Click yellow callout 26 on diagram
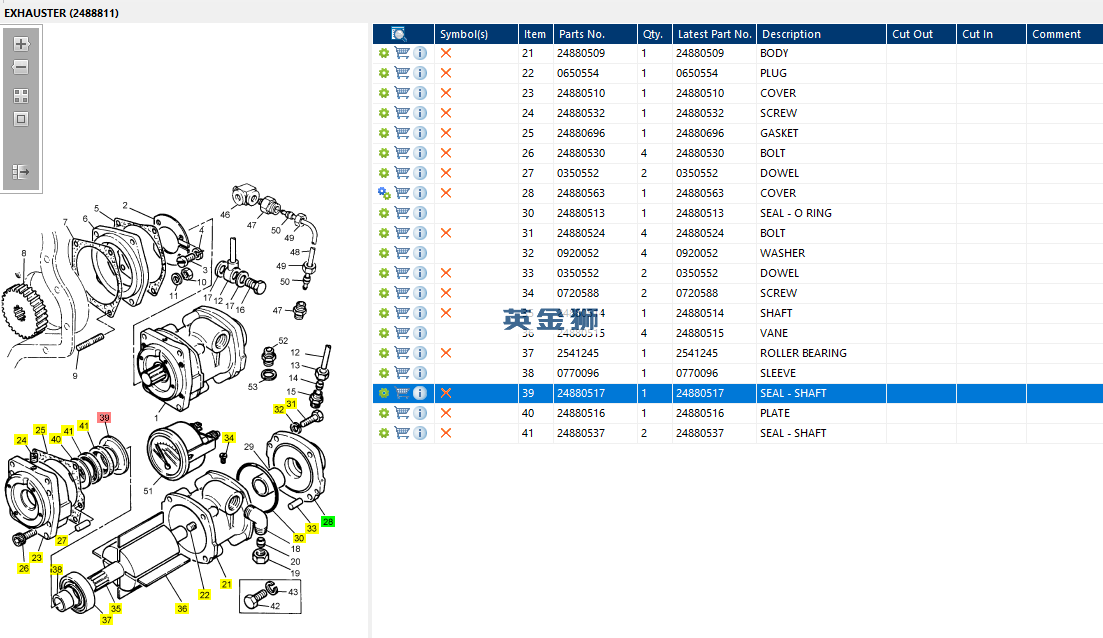The height and width of the screenshot is (638, 1103). coord(23,568)
